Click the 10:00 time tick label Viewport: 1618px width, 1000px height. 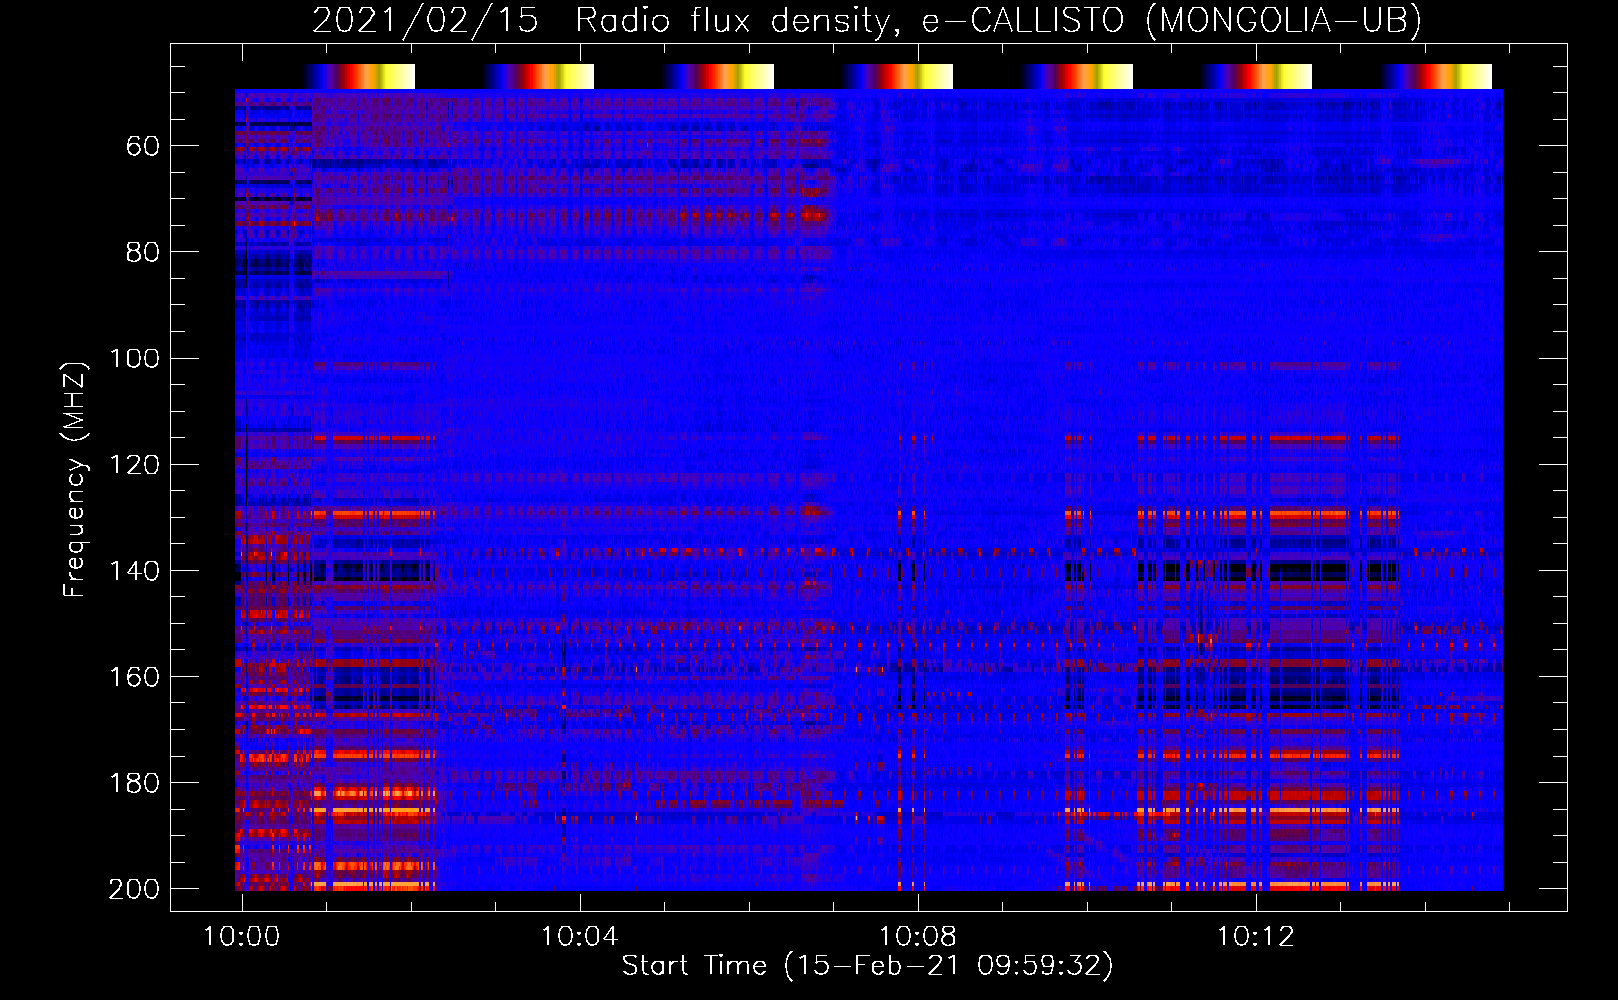[x=242, y=937]
